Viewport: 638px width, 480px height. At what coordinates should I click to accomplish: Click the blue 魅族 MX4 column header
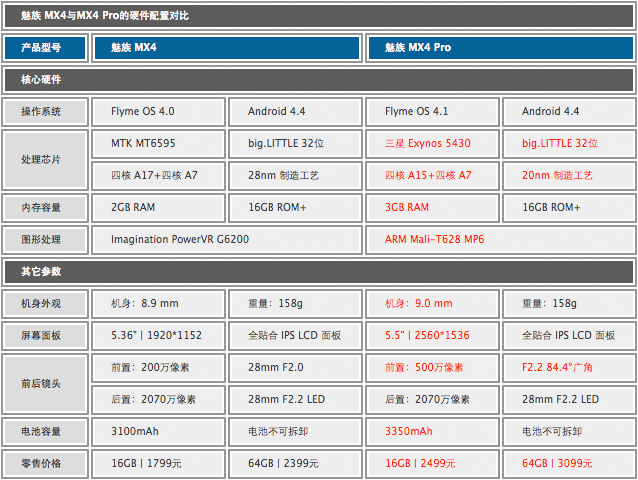point(227,48)
